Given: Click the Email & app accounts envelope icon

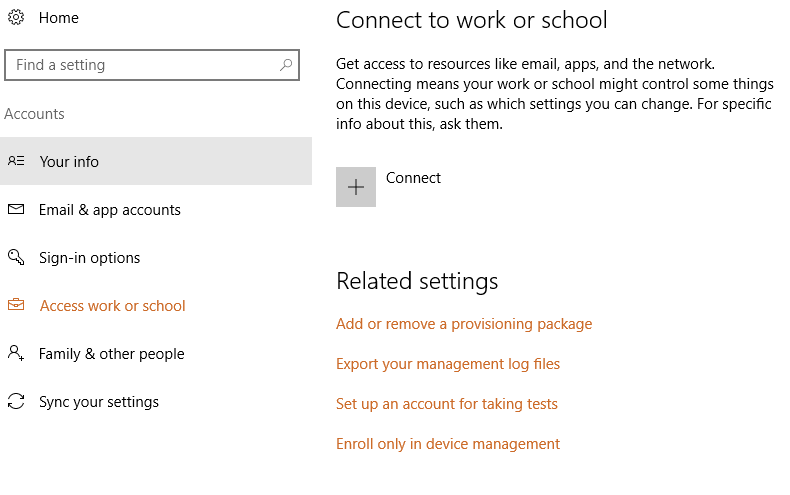Looking at the screenshot, I should click(x=16, y=209).
